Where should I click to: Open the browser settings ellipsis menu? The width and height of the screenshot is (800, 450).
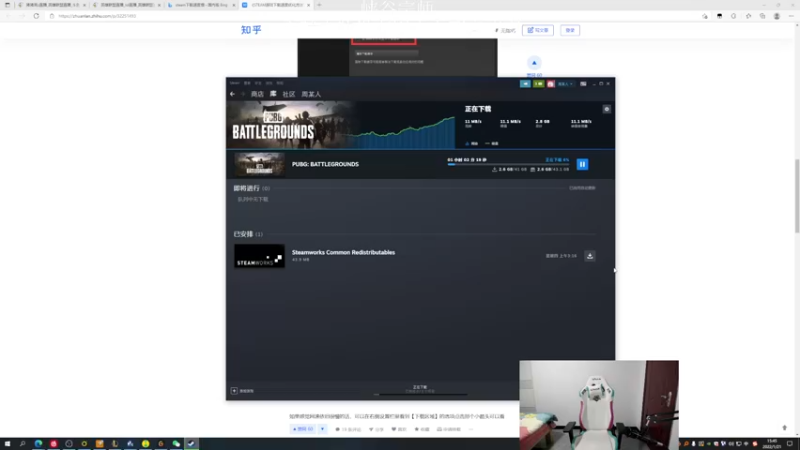coord(791,16)
